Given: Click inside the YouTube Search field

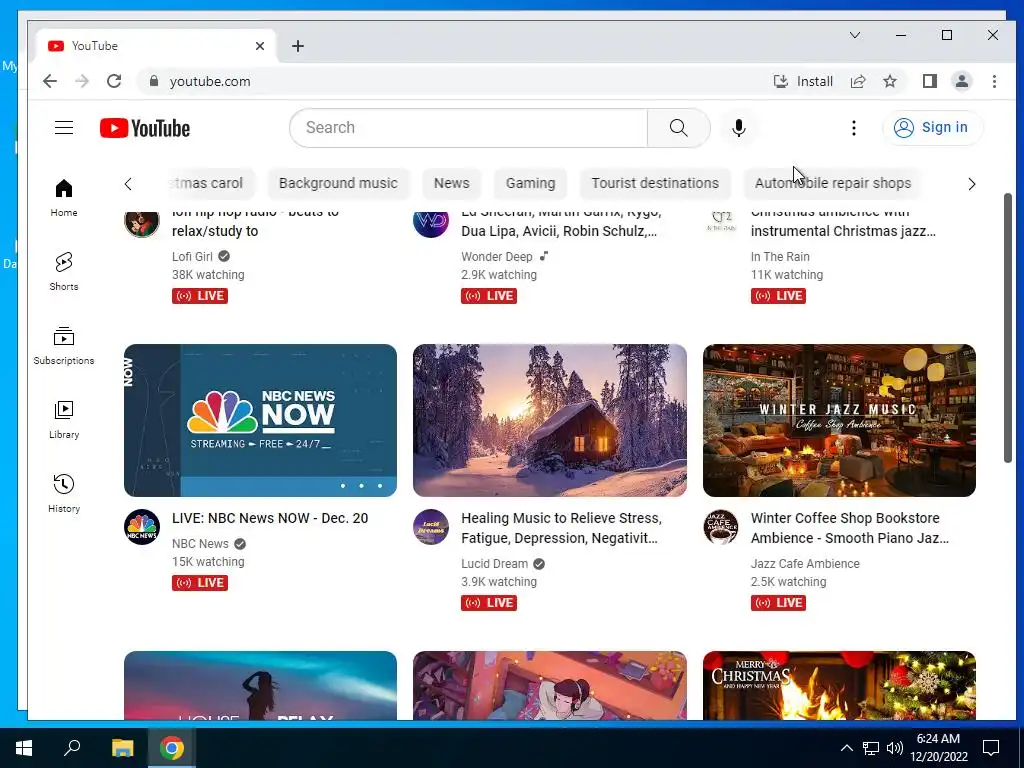Looking at the screenshot, I should click(469, 127).
